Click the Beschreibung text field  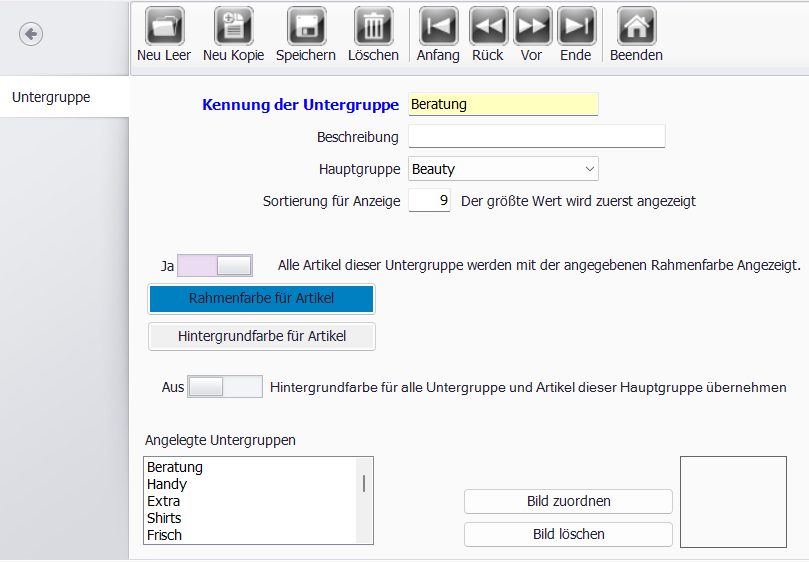536,137
